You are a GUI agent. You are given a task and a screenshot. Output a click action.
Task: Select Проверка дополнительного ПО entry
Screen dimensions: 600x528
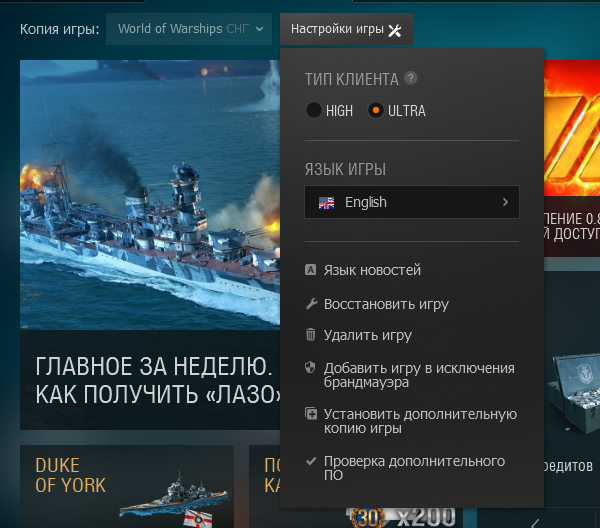[414, 468]
